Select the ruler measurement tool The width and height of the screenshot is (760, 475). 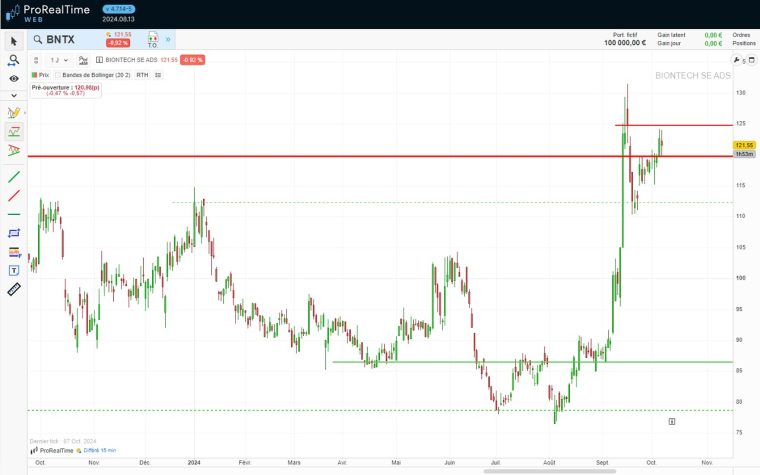pos(14,289)
